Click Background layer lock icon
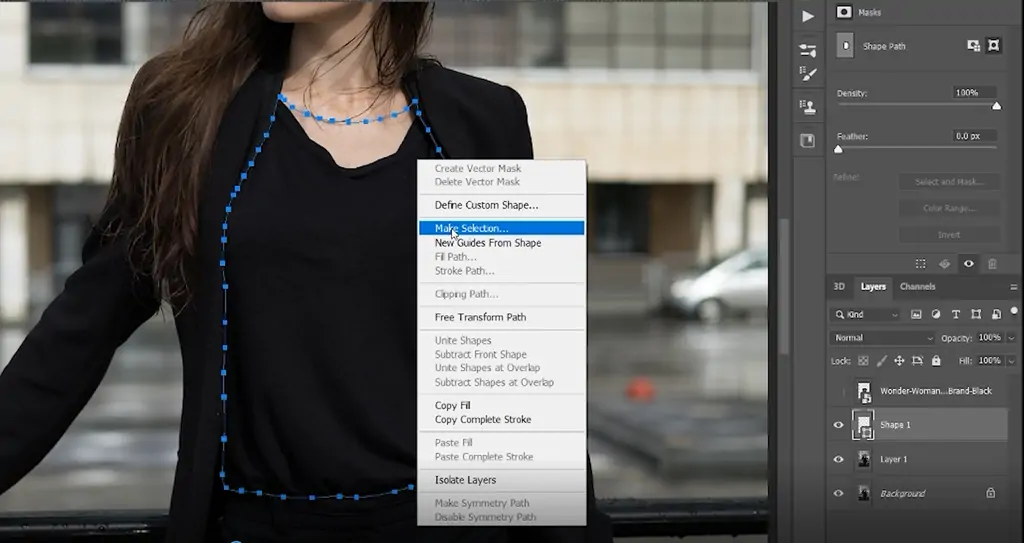Viewport: 1024px width, 543px height. pos(991,493)
